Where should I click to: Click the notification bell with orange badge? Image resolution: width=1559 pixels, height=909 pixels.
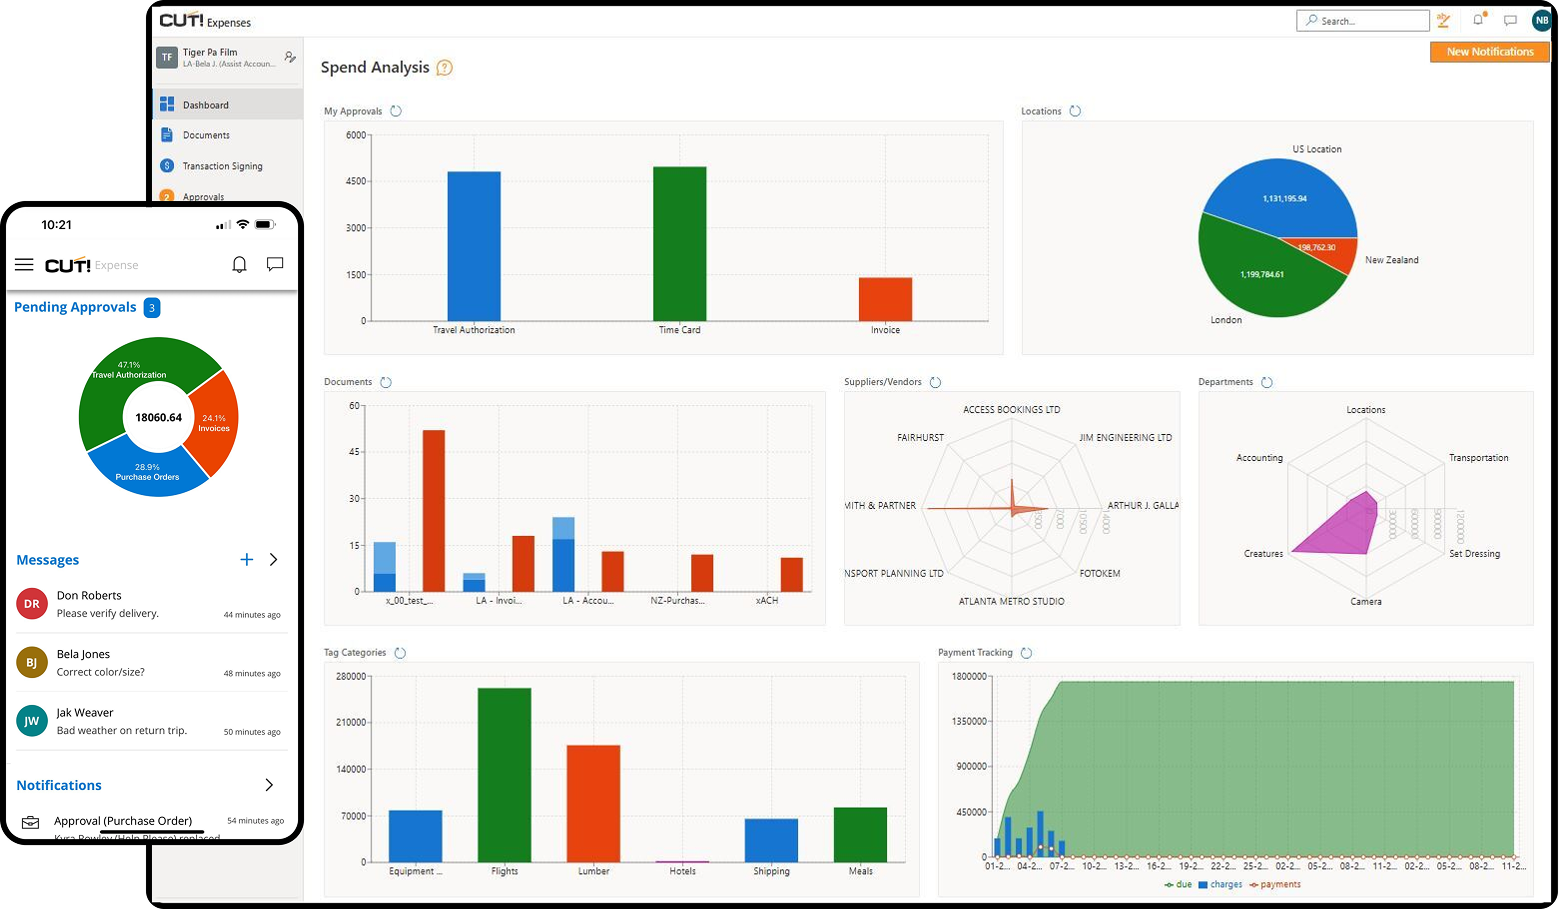point(1478,20)
